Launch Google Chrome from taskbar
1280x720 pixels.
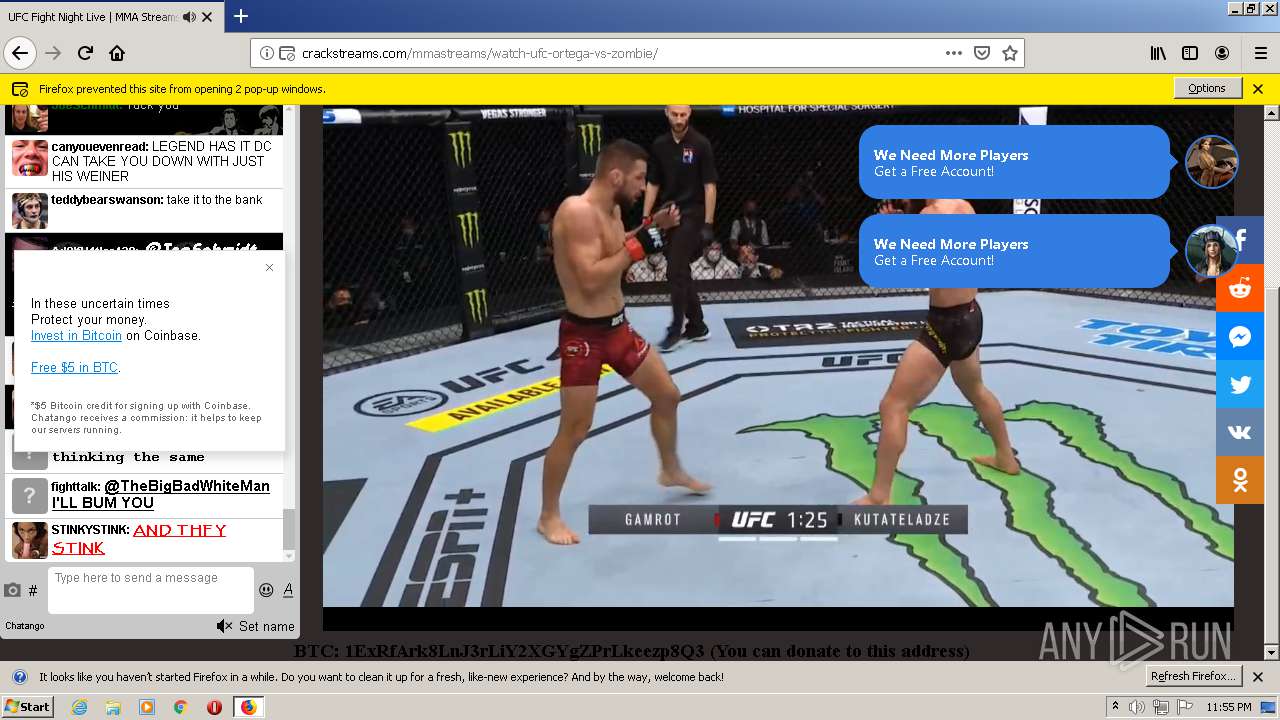point(181,707)
